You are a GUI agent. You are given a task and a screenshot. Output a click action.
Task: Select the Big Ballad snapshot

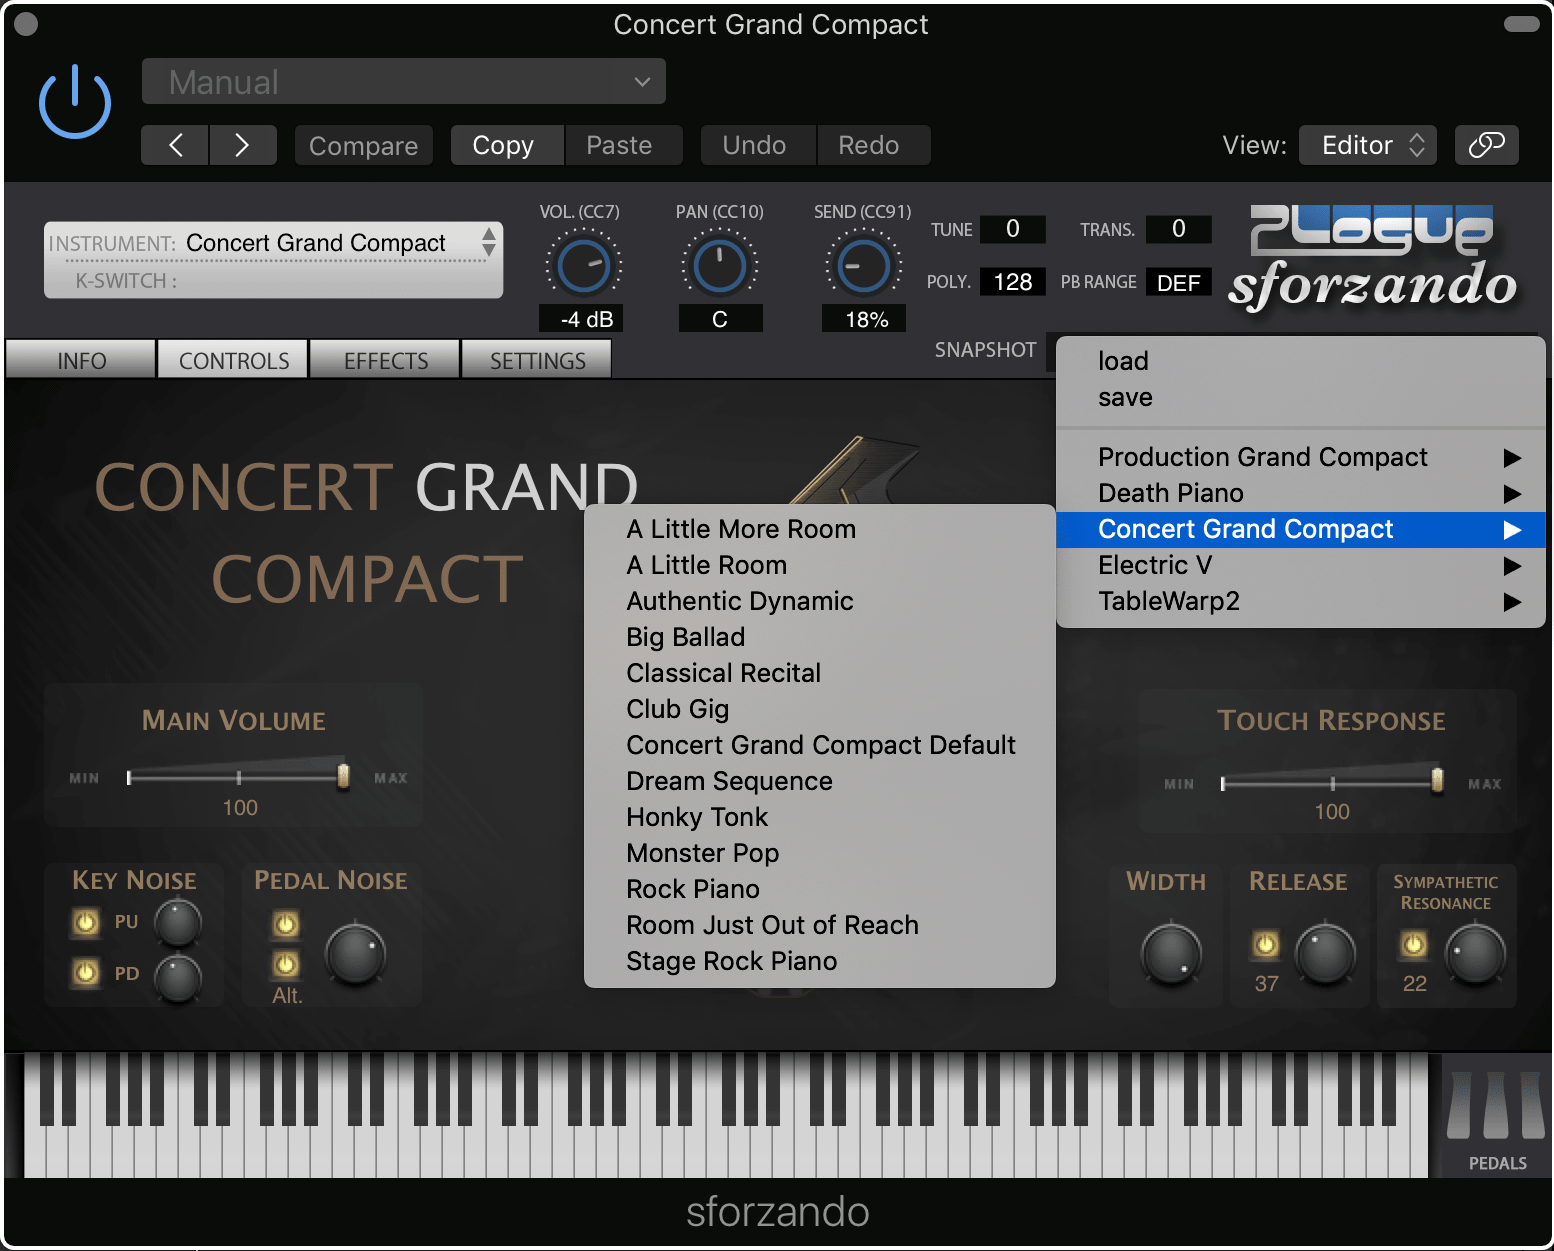820,637
